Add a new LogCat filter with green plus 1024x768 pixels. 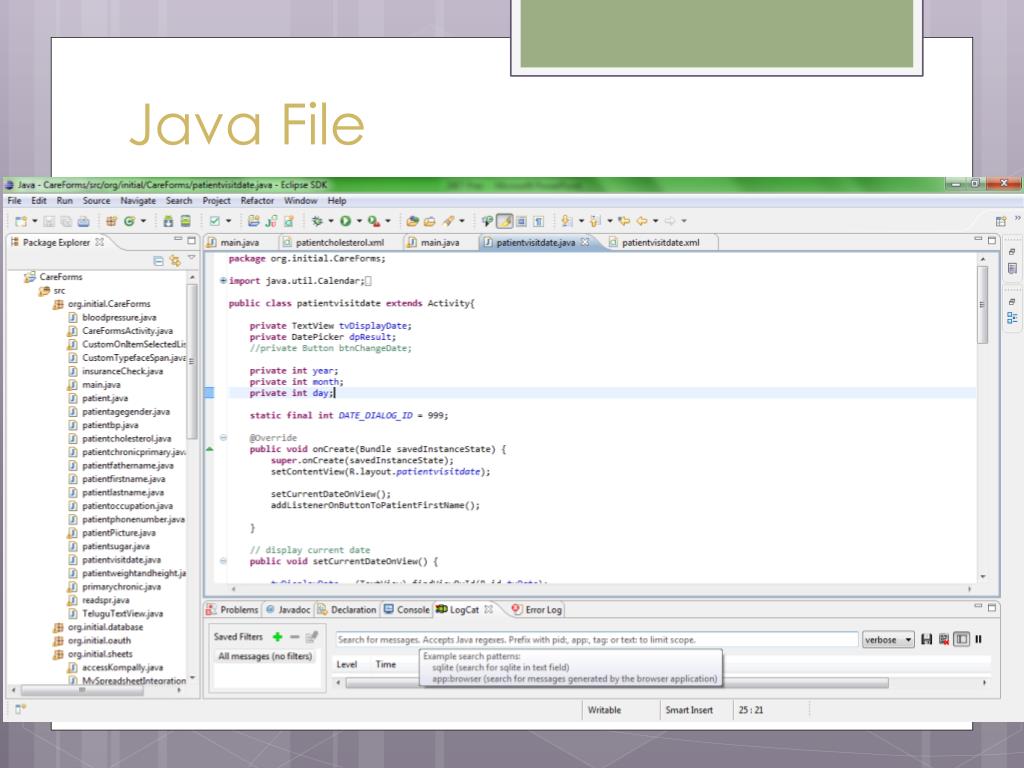[x=277, y=638]
